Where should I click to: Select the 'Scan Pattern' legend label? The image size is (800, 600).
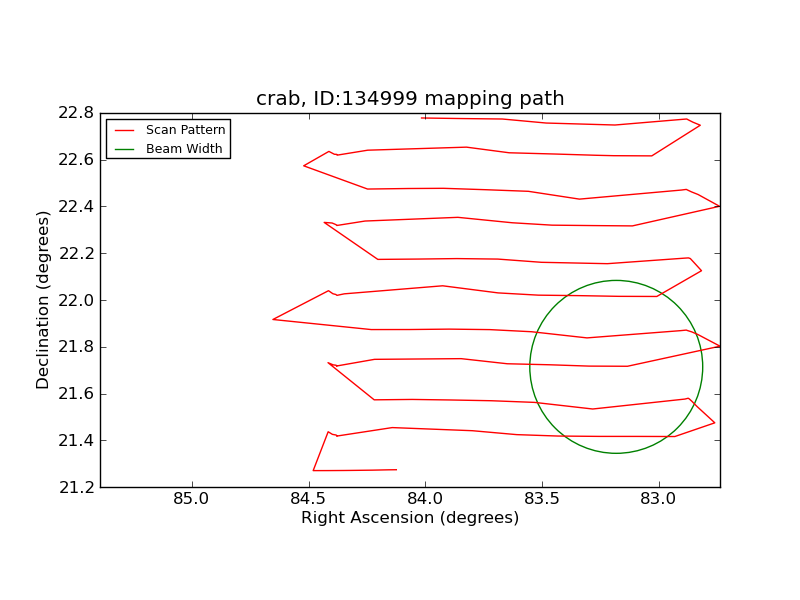pyautogui.click(x=185, y=130)
